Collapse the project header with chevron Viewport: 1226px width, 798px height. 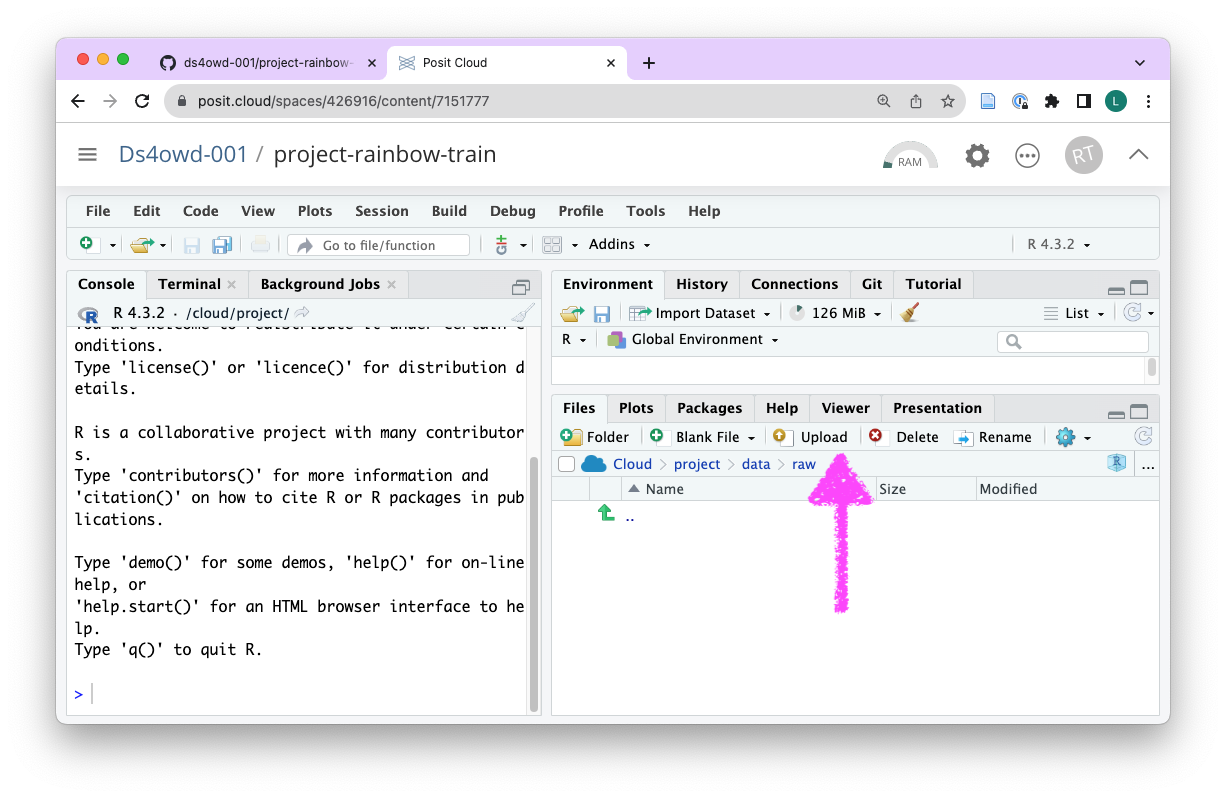[x=1138, y=154]
